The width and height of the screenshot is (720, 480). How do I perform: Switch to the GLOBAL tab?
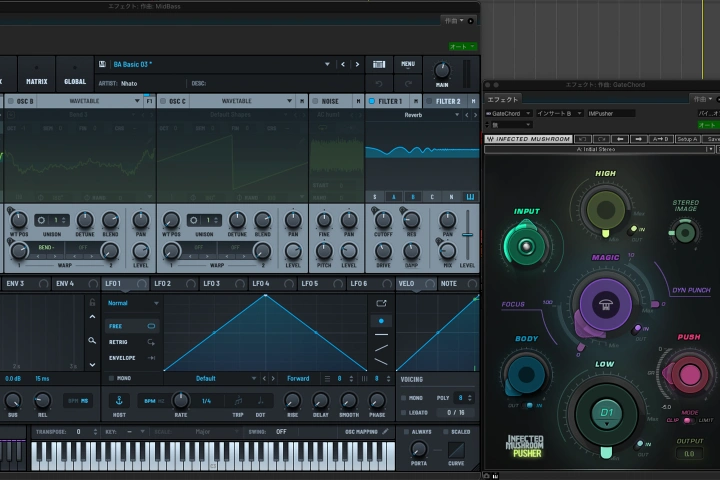point(75,74)
